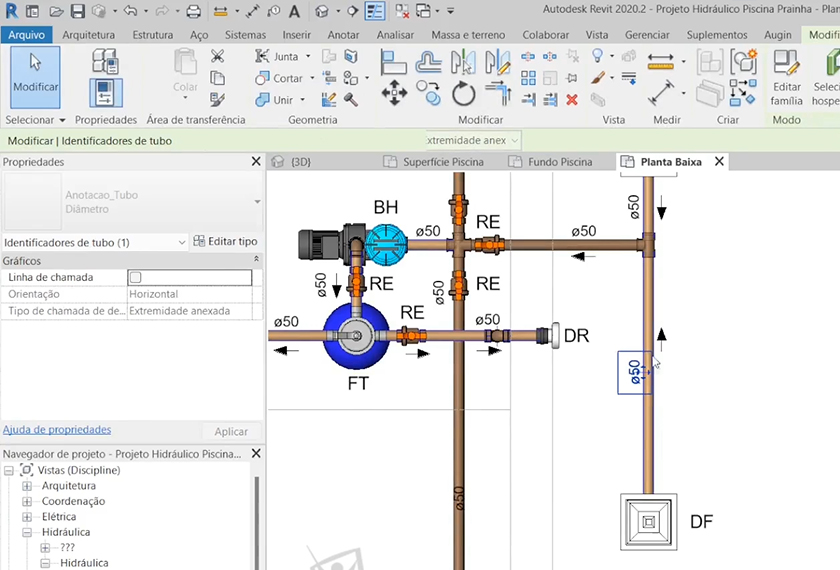Viewport: 840px width, 570px height.
Task: Switch to the Fundo Piscina view tab
Action: (x=559, y=162)
